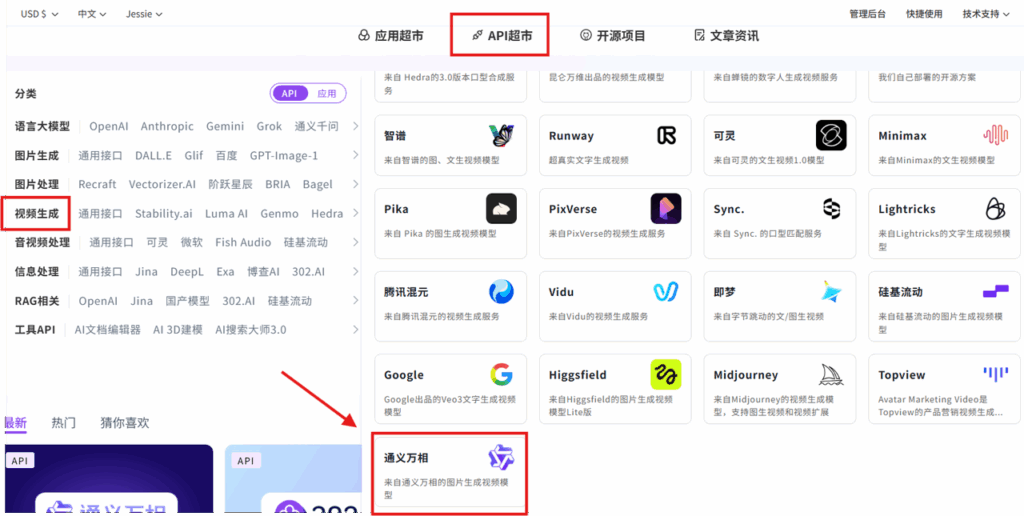Click the 即梦 logo icon
The width and height of the screenshot is (1024, 516).
[831, 292]
